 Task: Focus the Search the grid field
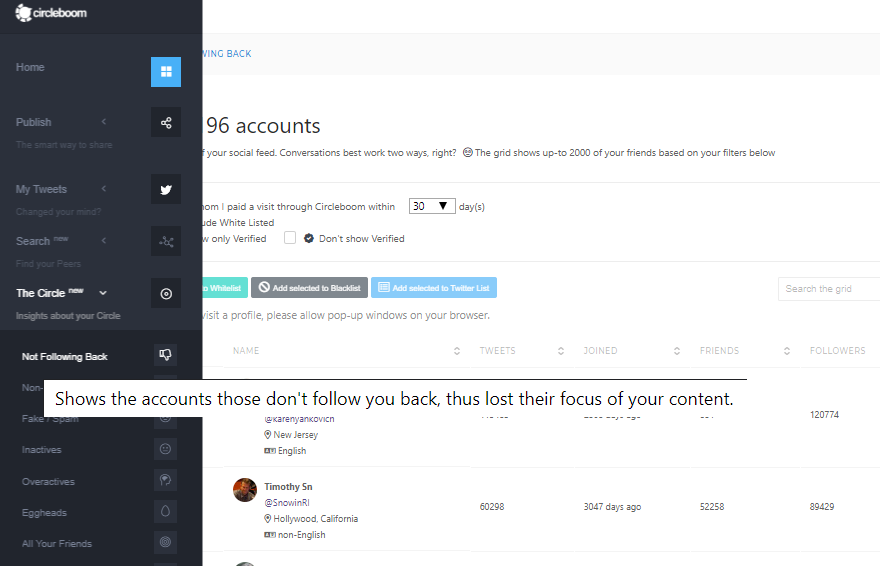click(829, 289)
